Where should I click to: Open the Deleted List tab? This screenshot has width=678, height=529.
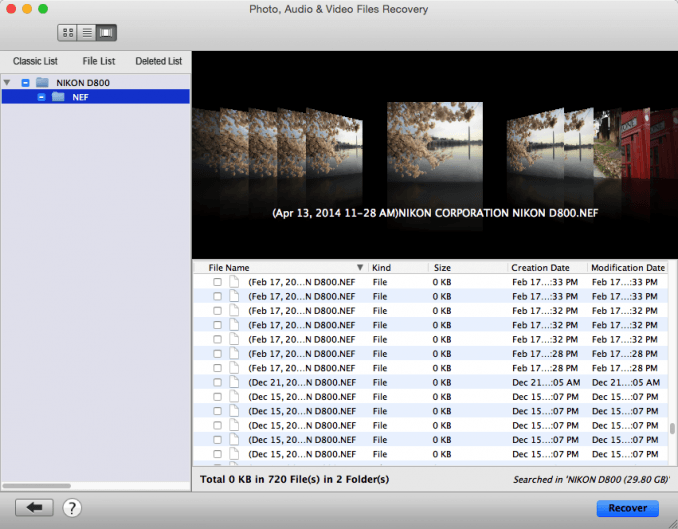(158, 61)
